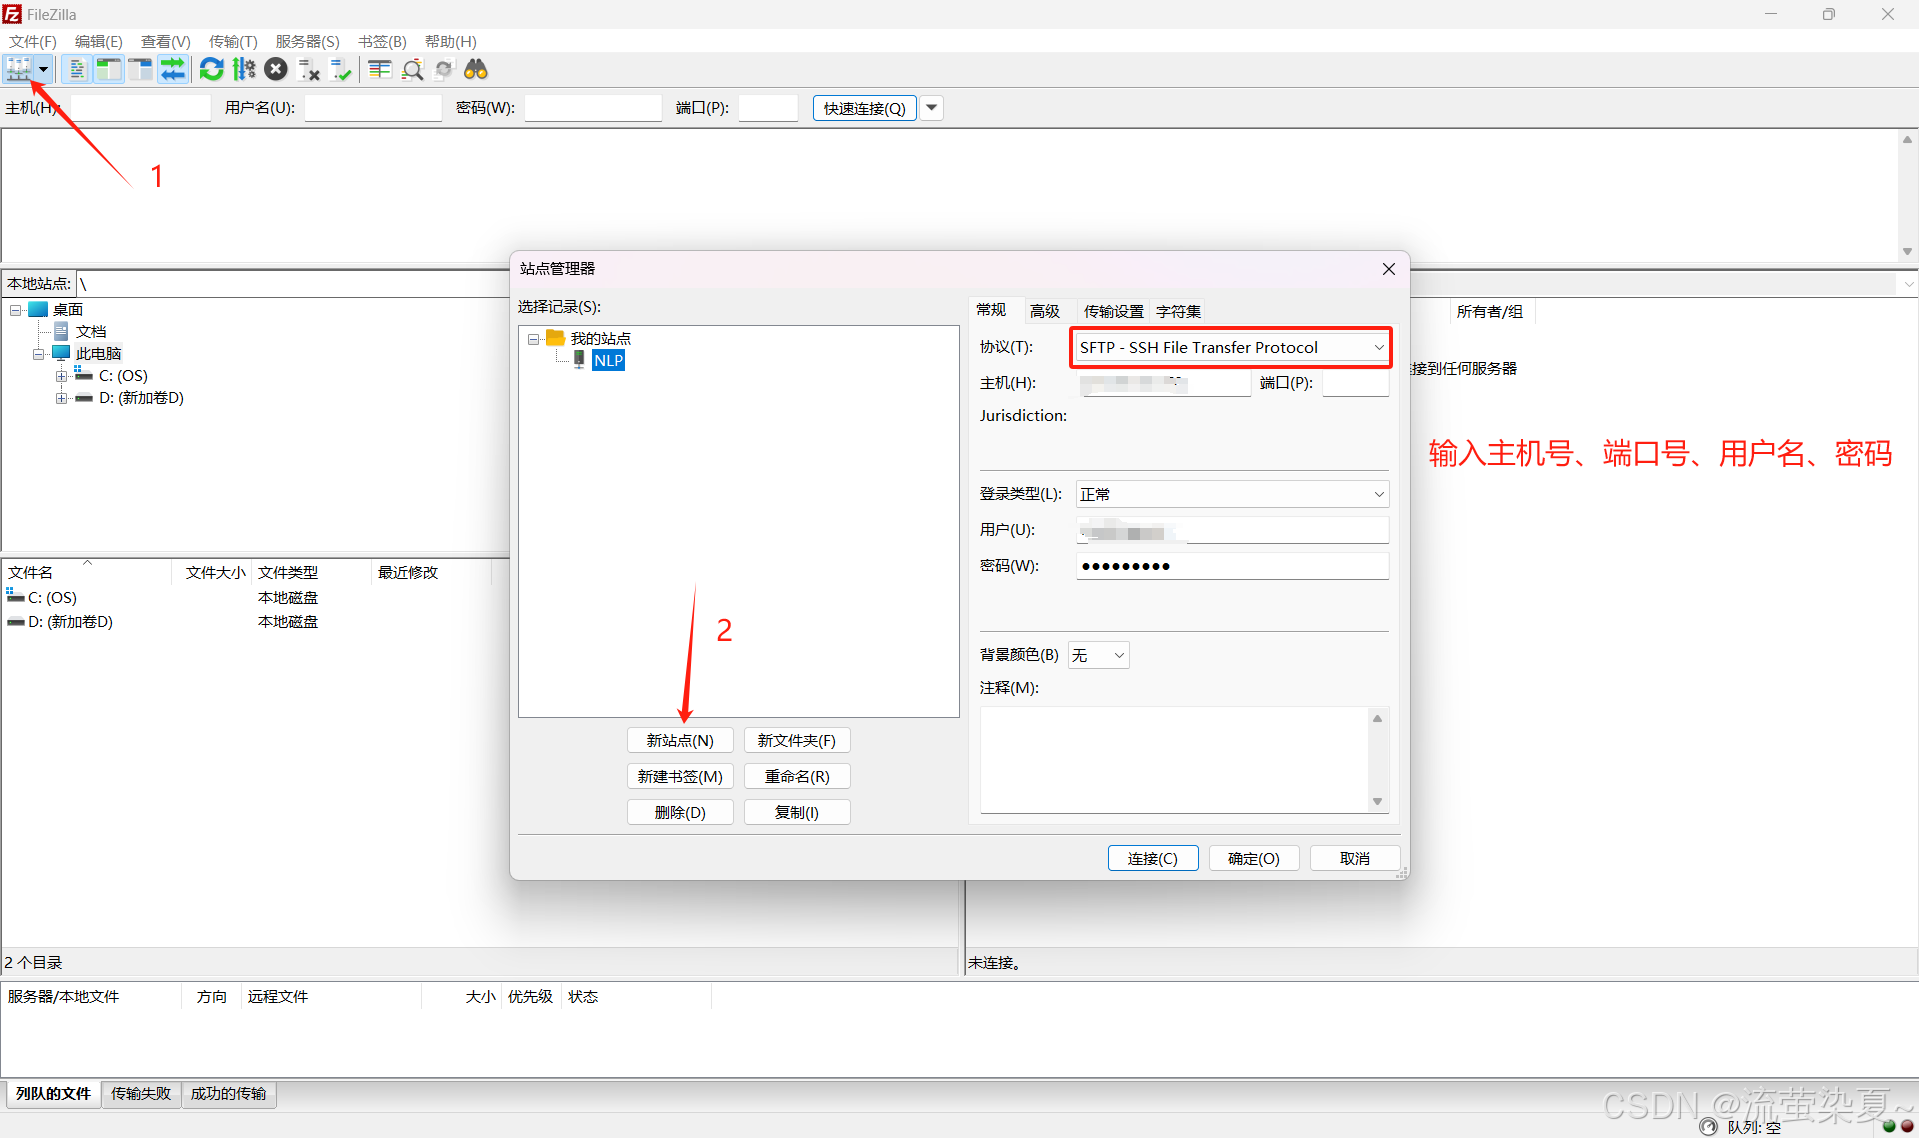
Task: Click the 快速连接(Q) button
Action: 864,108
